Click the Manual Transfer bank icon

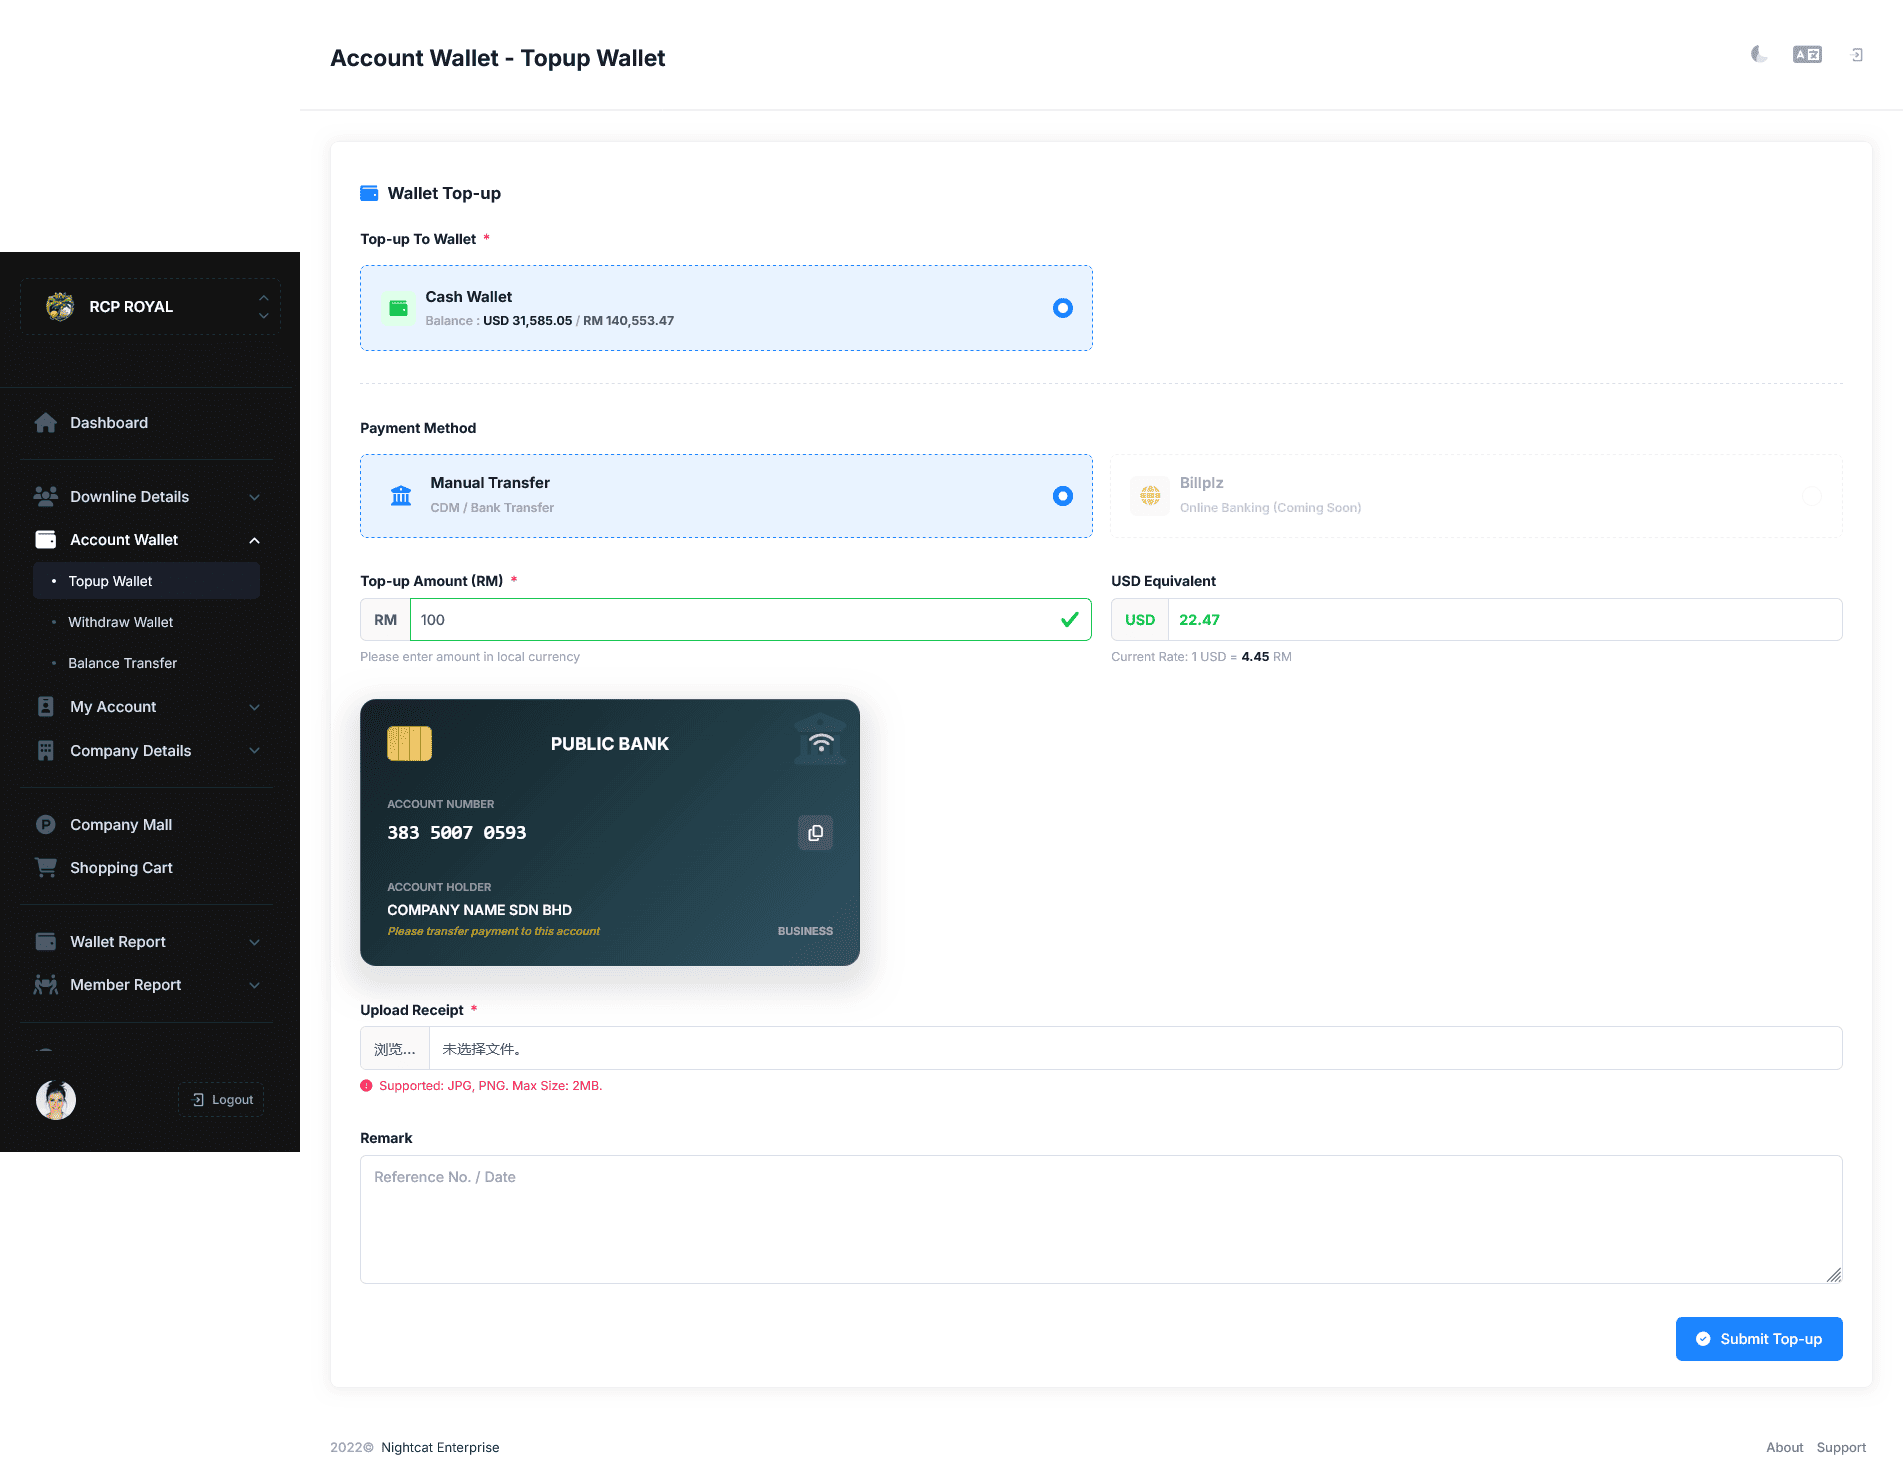coord(401,496)
